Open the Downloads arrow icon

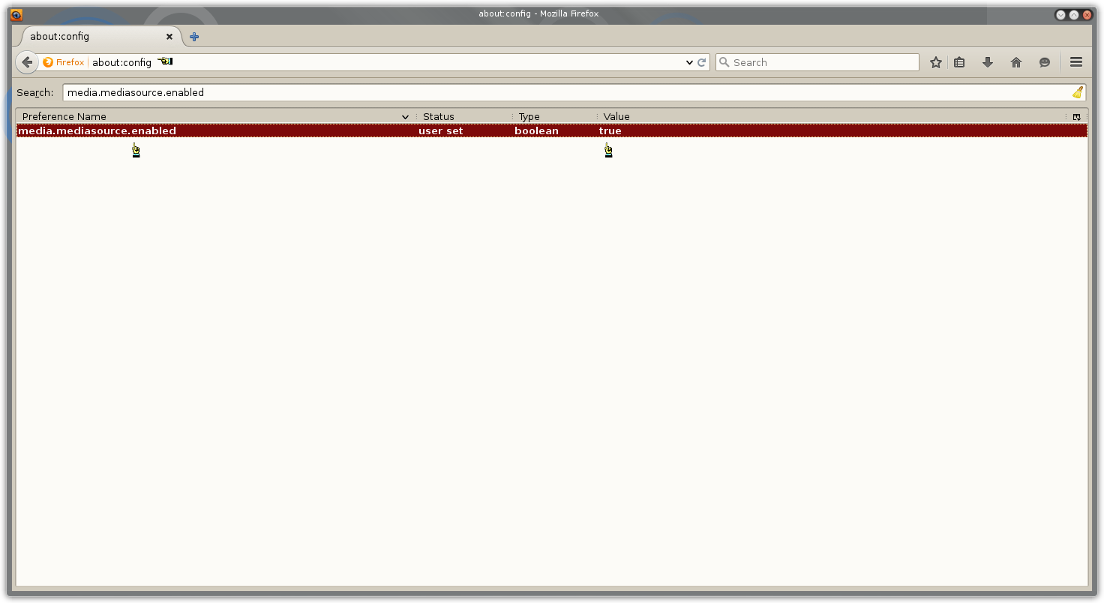988,62
